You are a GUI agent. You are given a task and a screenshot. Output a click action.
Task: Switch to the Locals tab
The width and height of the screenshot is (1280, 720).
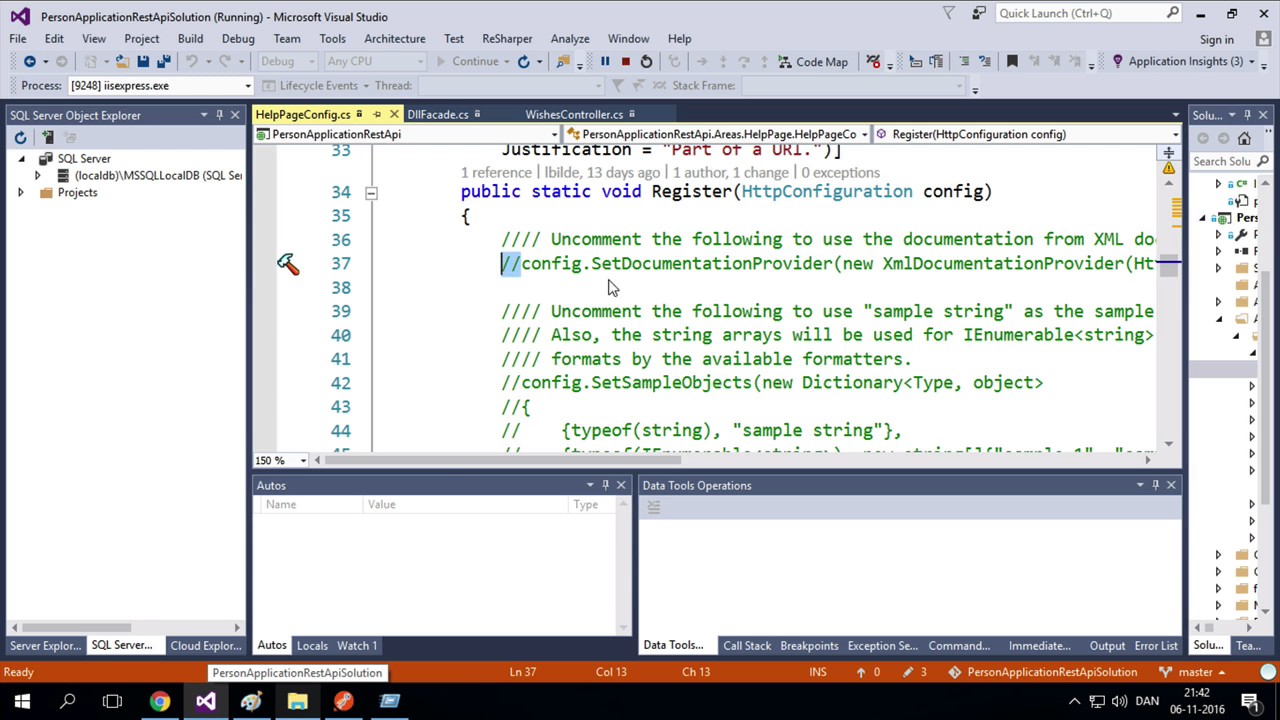tap(312, 646)
